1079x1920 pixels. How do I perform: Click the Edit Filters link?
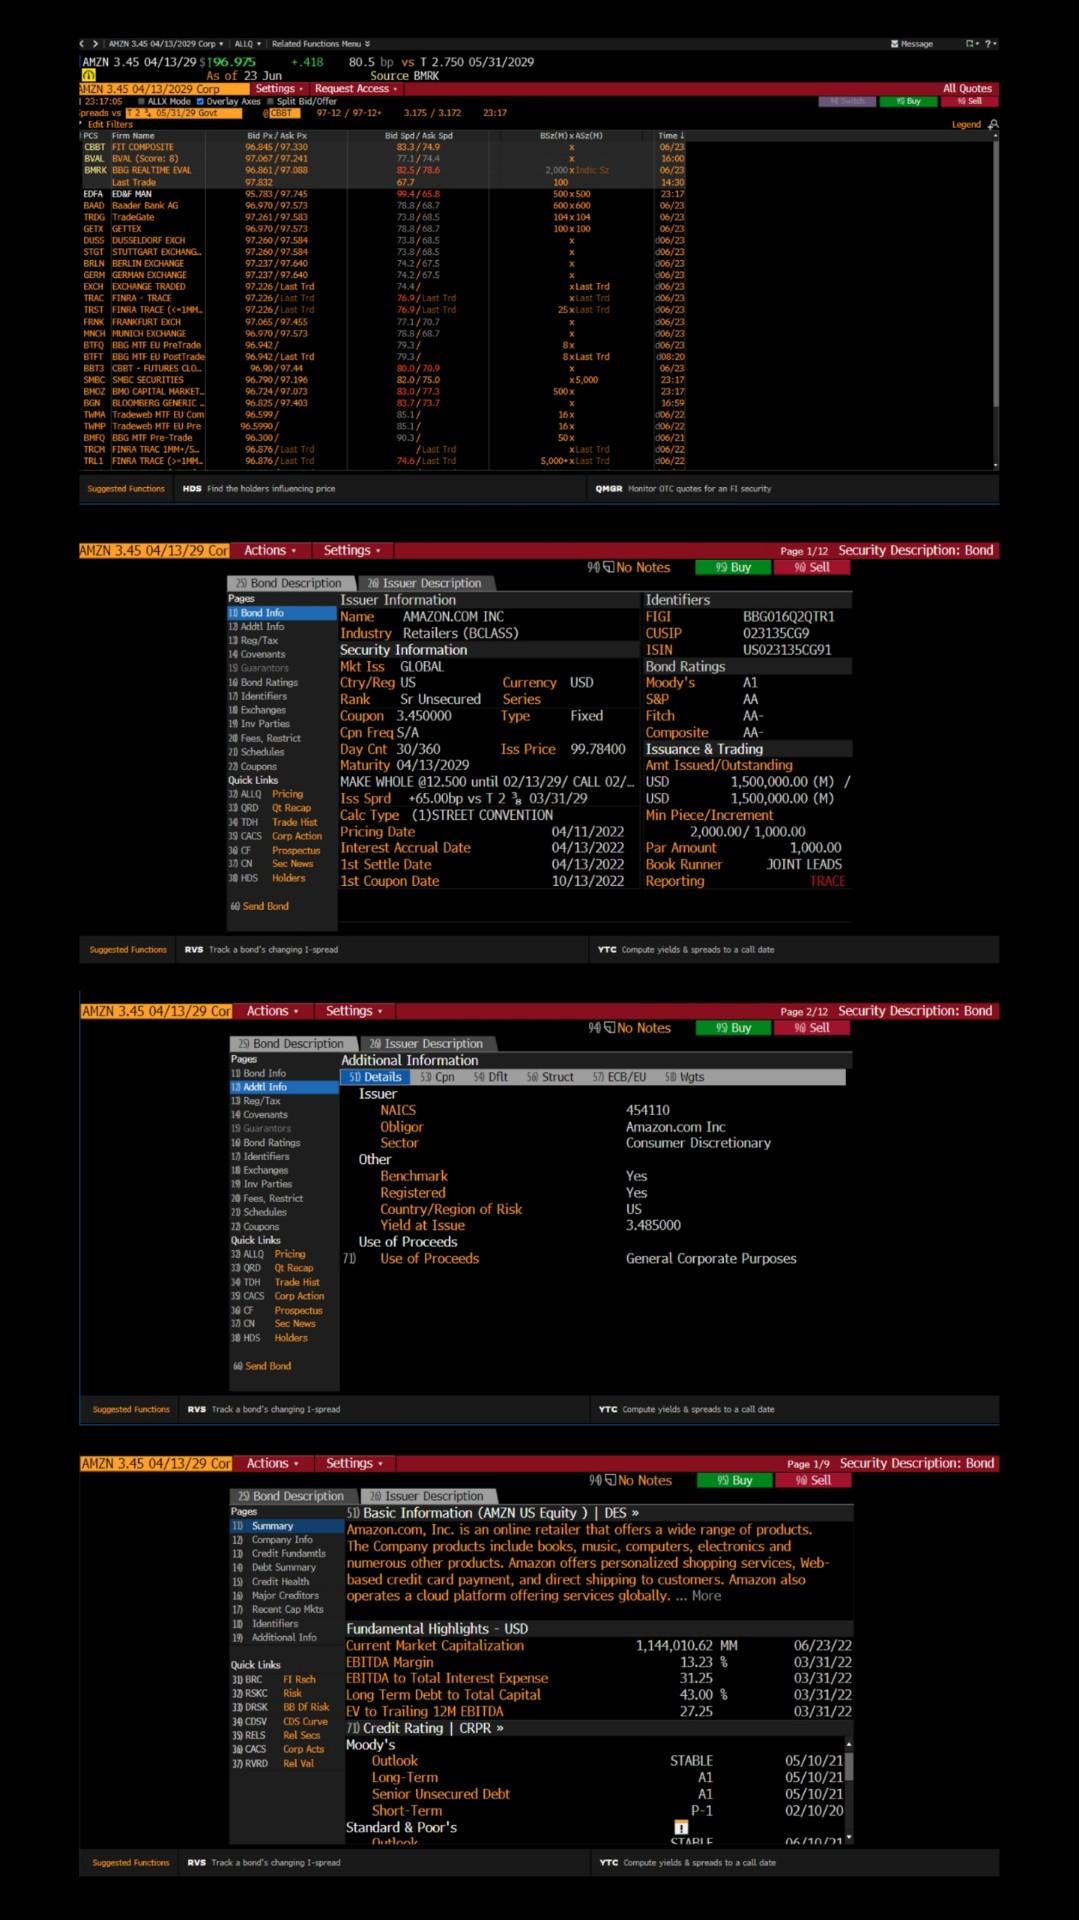110,125
